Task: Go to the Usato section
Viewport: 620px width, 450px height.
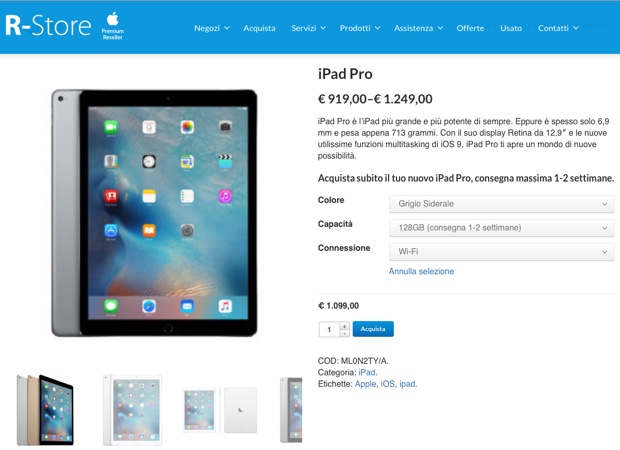Action: (511, 28)
